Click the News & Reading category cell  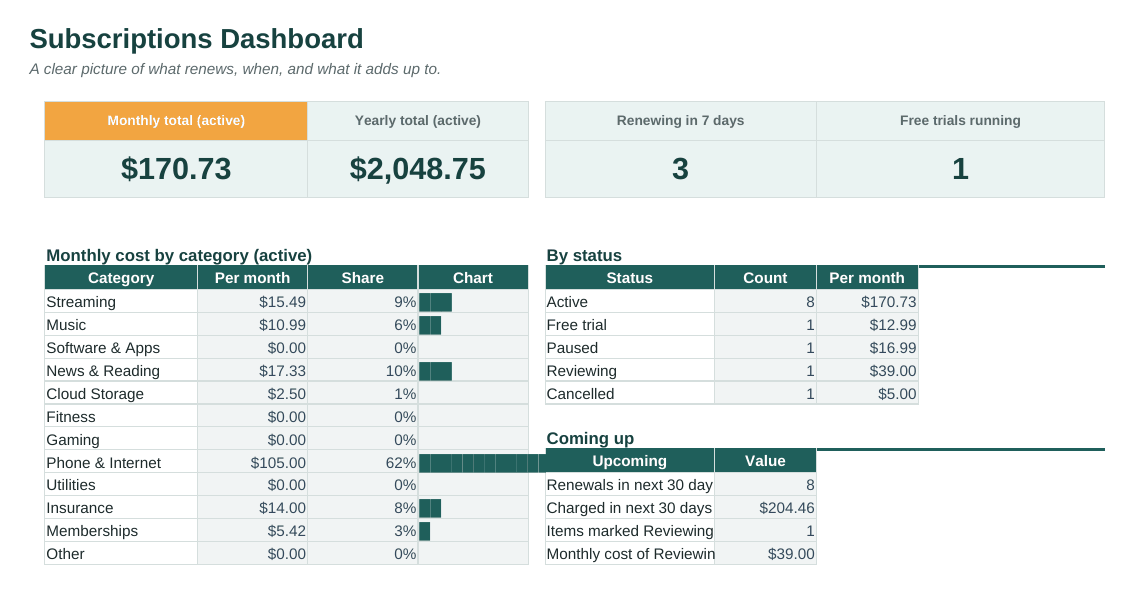(x=121, y=371)
